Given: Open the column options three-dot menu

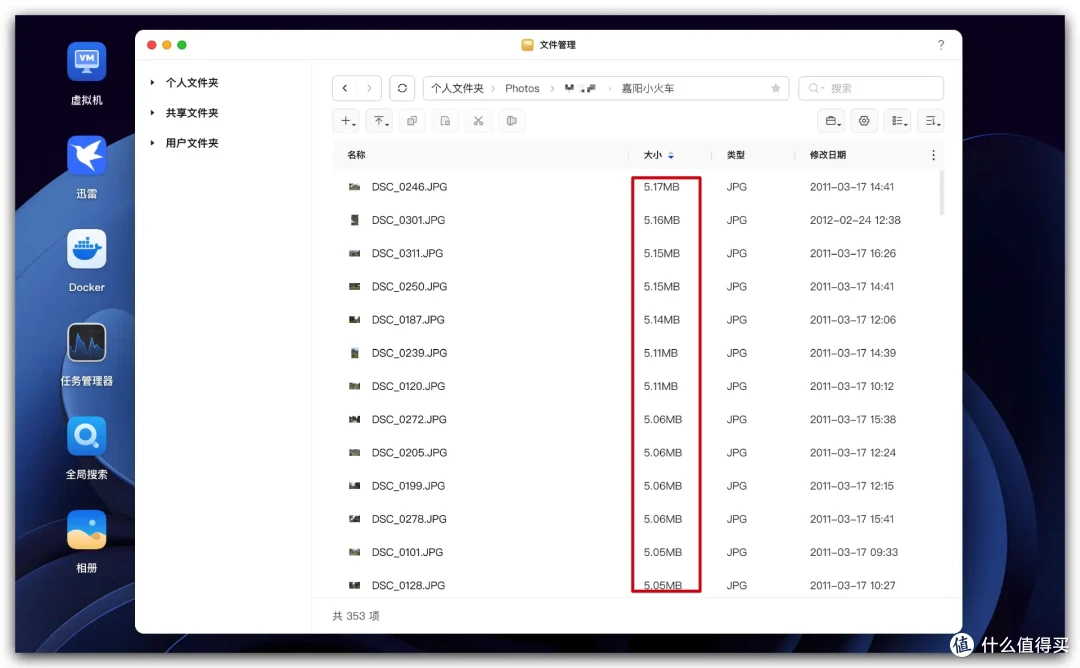Looking at the screenshot, I should coord(933,155).
